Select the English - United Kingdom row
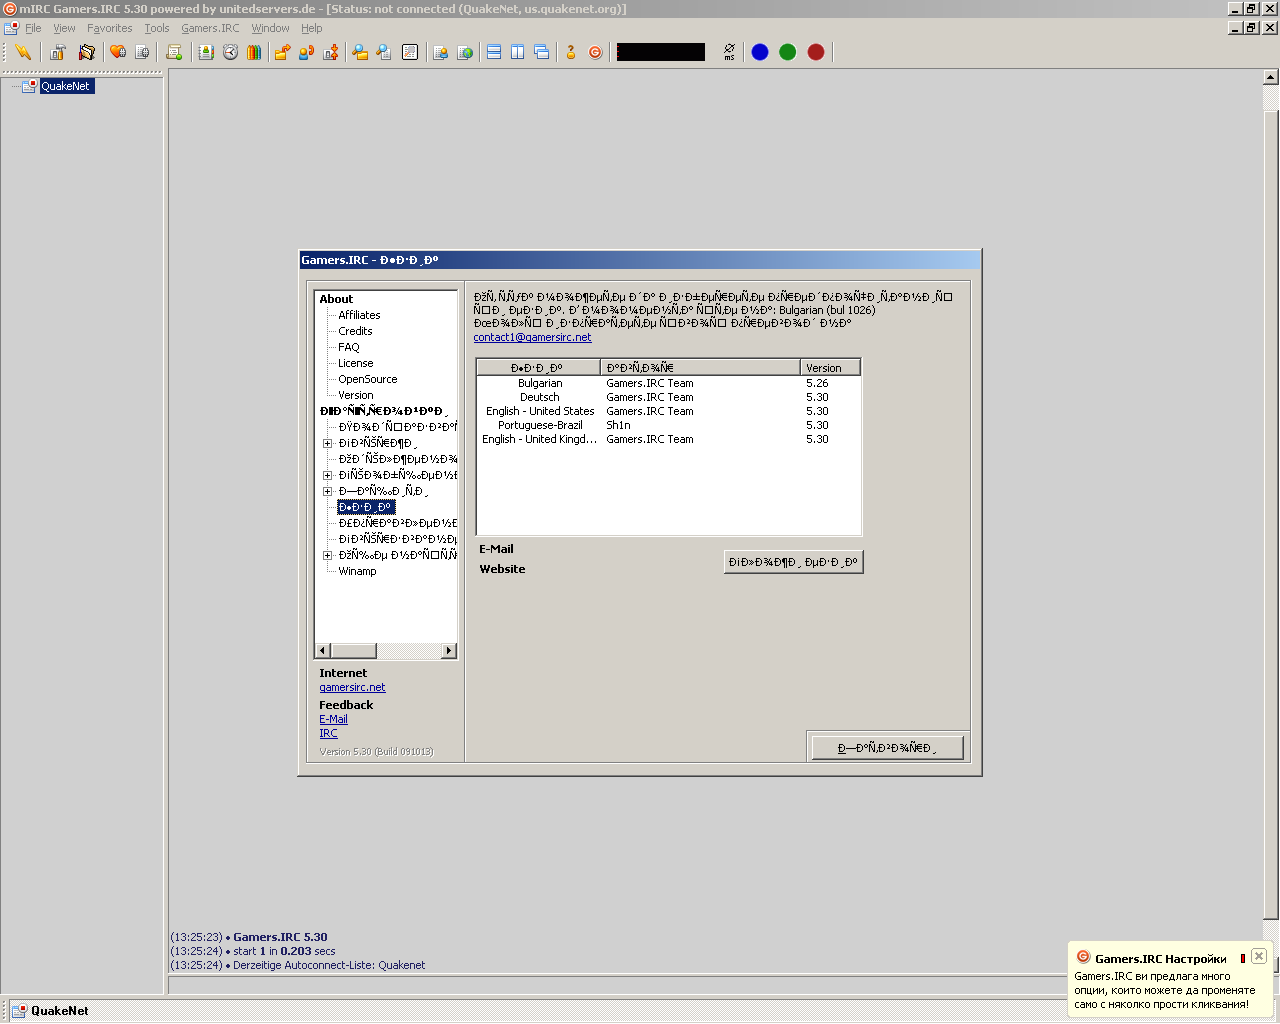Image resolution: width=1280 pixels, height=1024 pixels. click(668, 439)
